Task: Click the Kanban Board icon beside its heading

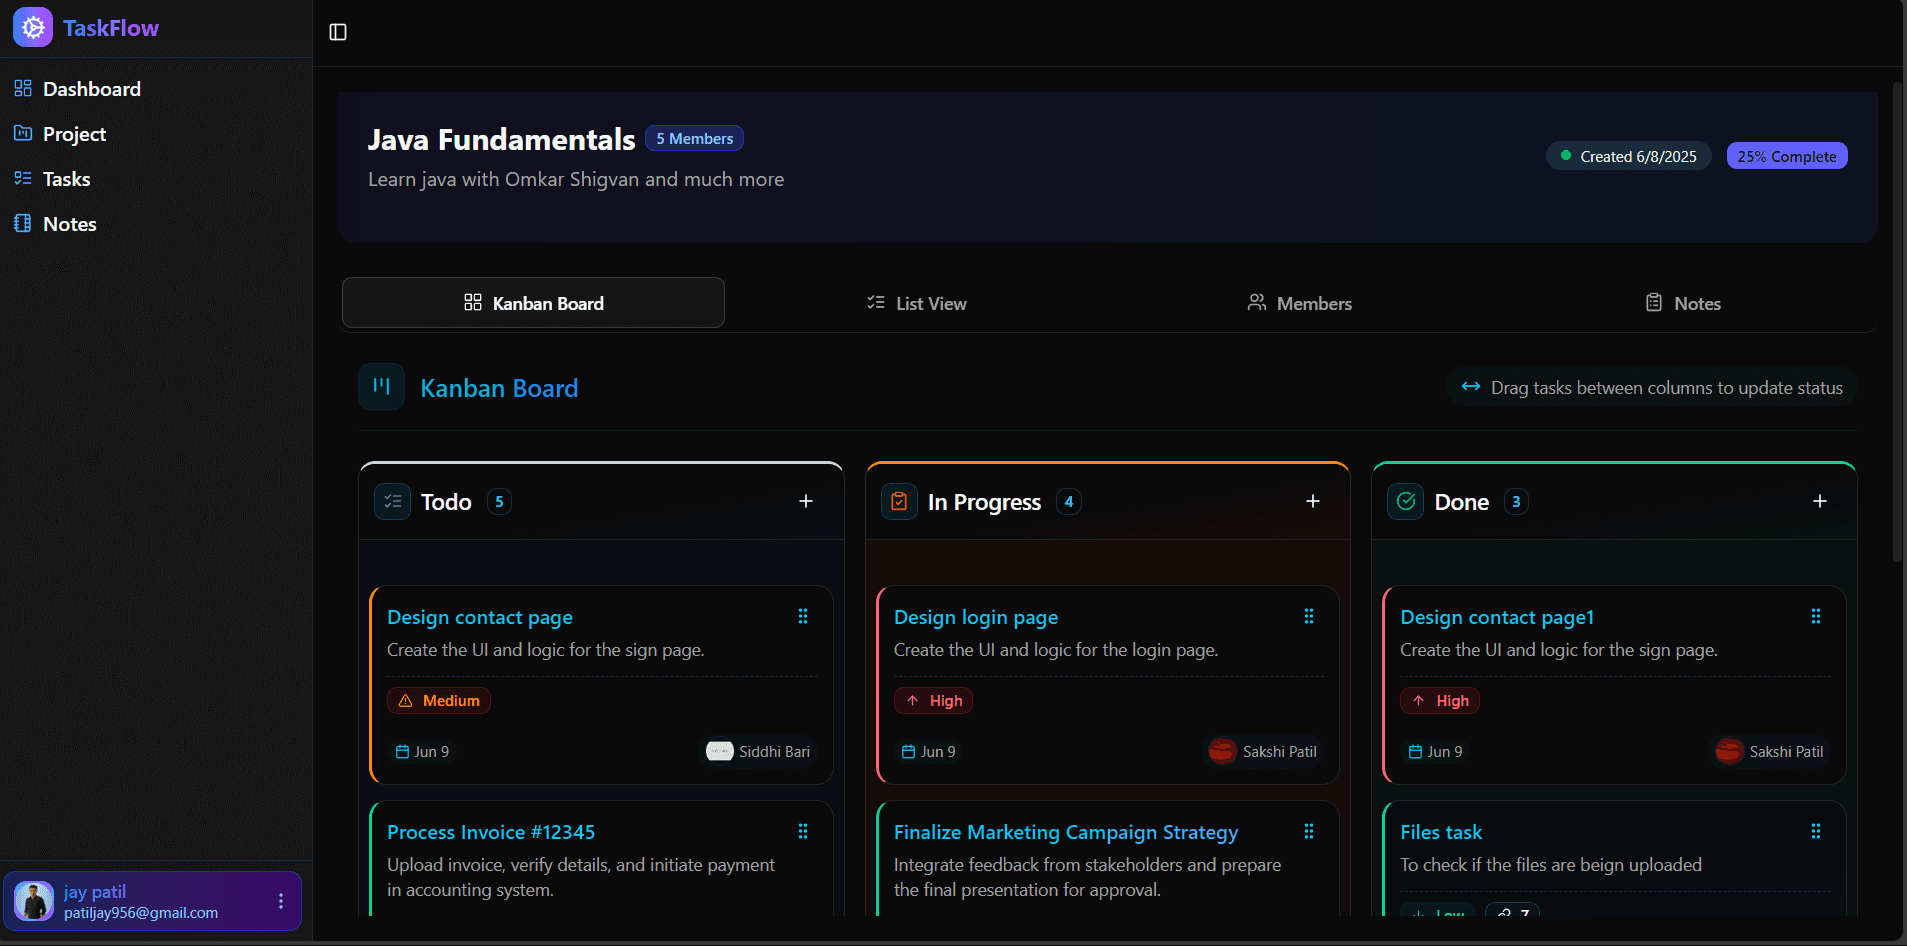Action: [381, 386]
